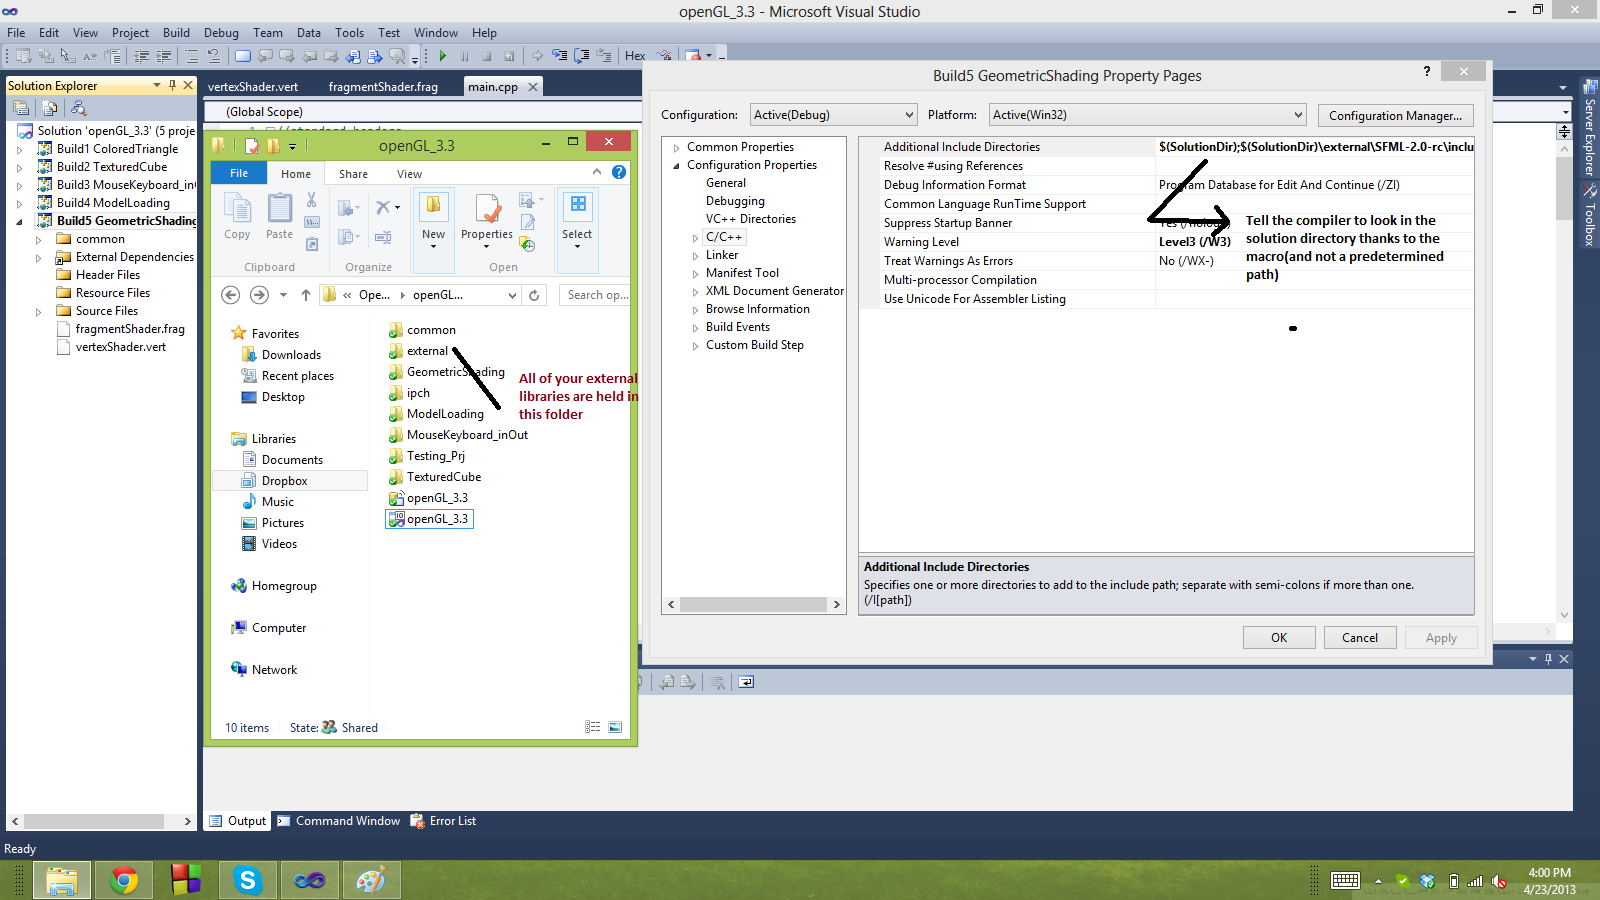Viewport: 1600px width, 900px height.
Task: Expand Build1 ColoredTriangle project
Action: (19, 150)
